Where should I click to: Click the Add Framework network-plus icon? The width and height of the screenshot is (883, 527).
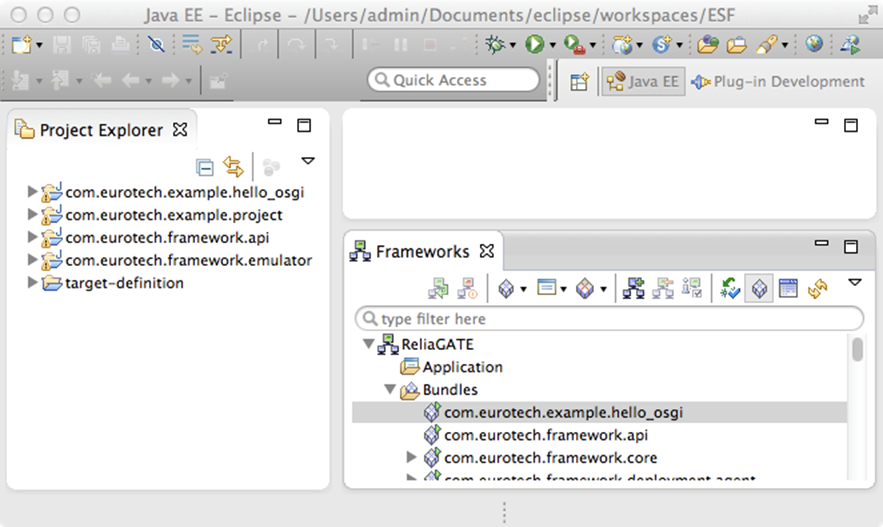(x=634, y=288)
